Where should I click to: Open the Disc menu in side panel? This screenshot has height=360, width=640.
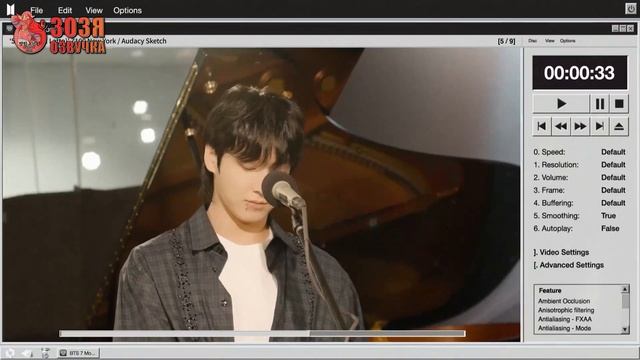(x=532, y=41)
